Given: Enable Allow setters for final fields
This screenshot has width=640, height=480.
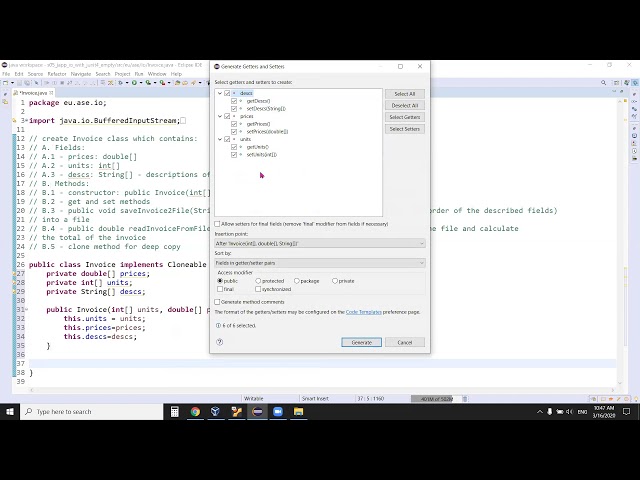Looking at the screenshot, I should (218, 224).
